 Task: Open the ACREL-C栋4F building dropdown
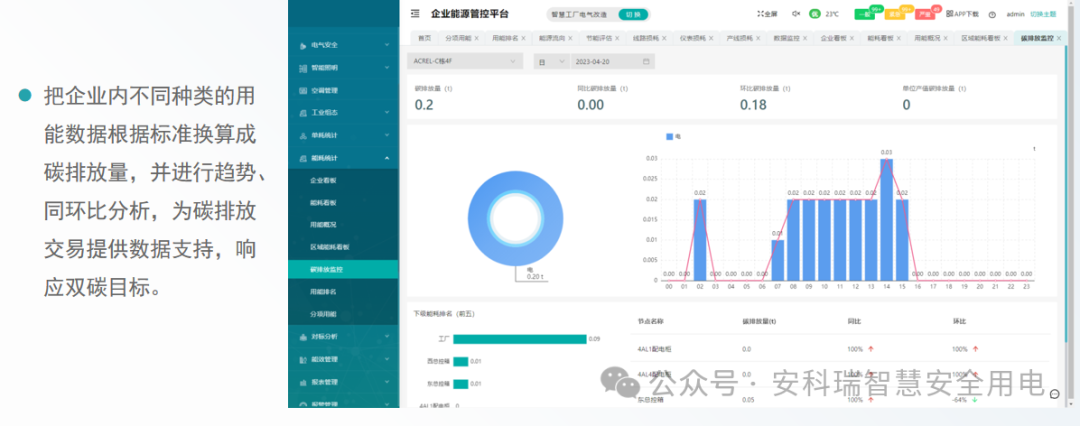[465, 61]
